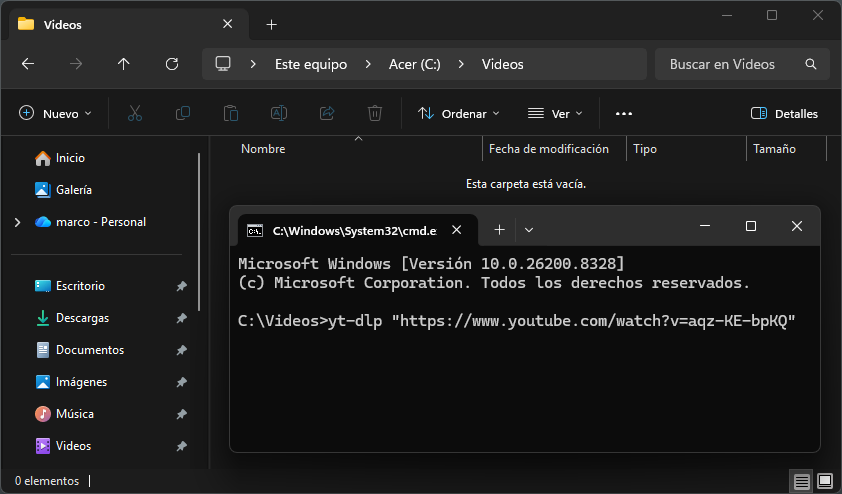Screen dimensions: 842x494
Task: Refresh the Videos folder view
Action: coord(172,64)
